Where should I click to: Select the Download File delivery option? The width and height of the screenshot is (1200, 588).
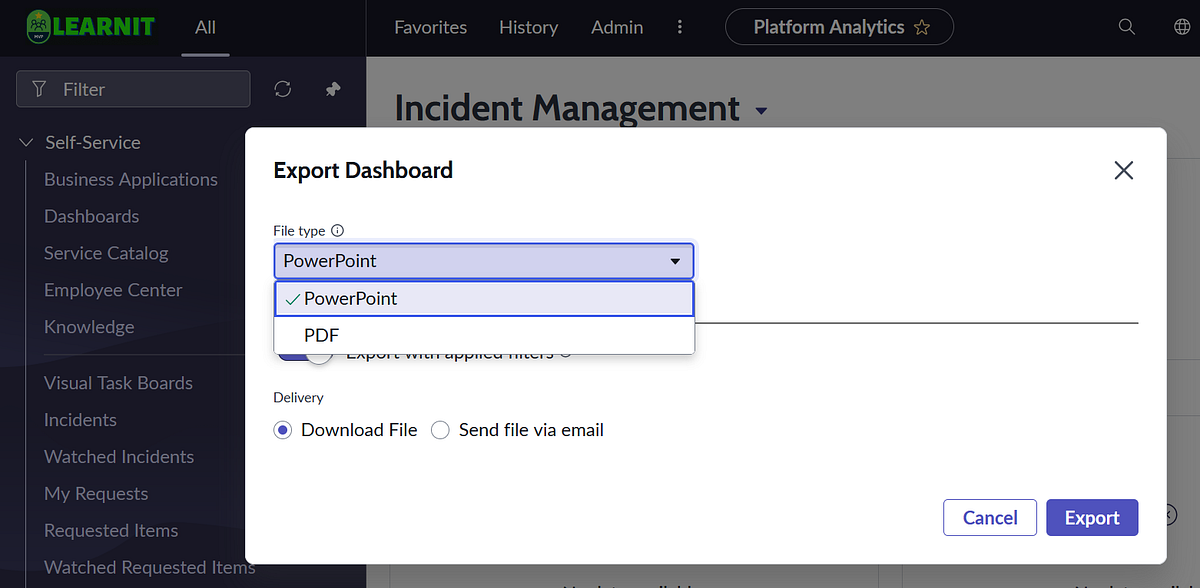pyautogui.click(x=282, y=429)
